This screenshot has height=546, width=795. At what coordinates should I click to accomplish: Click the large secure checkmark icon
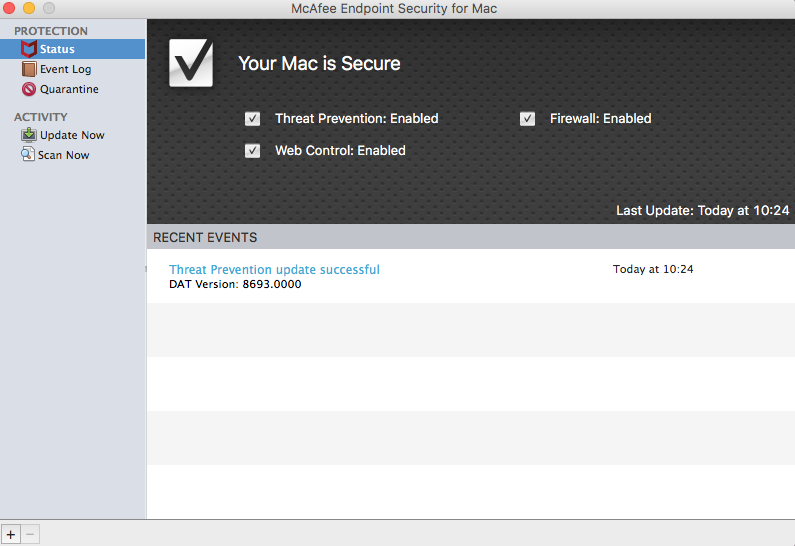[x=191, y=63]
